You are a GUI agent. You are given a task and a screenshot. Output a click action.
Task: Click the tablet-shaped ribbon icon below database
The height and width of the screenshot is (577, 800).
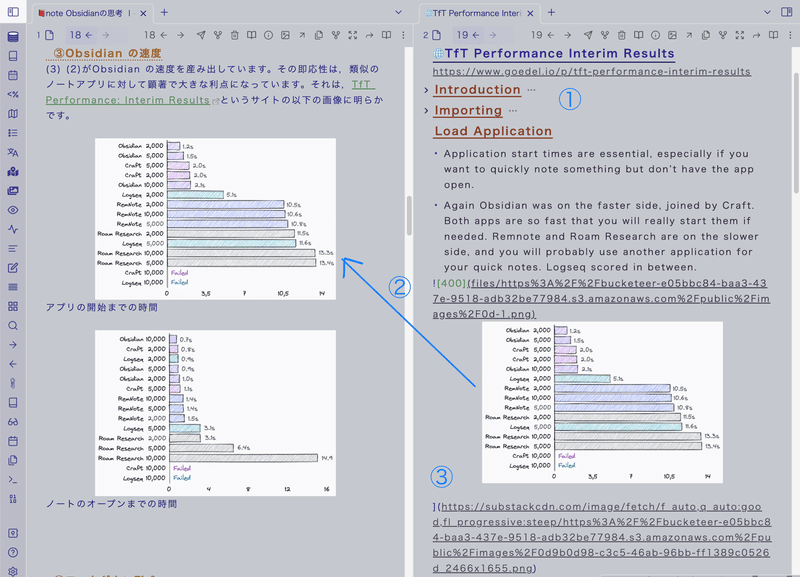click(x=13, y=56)
